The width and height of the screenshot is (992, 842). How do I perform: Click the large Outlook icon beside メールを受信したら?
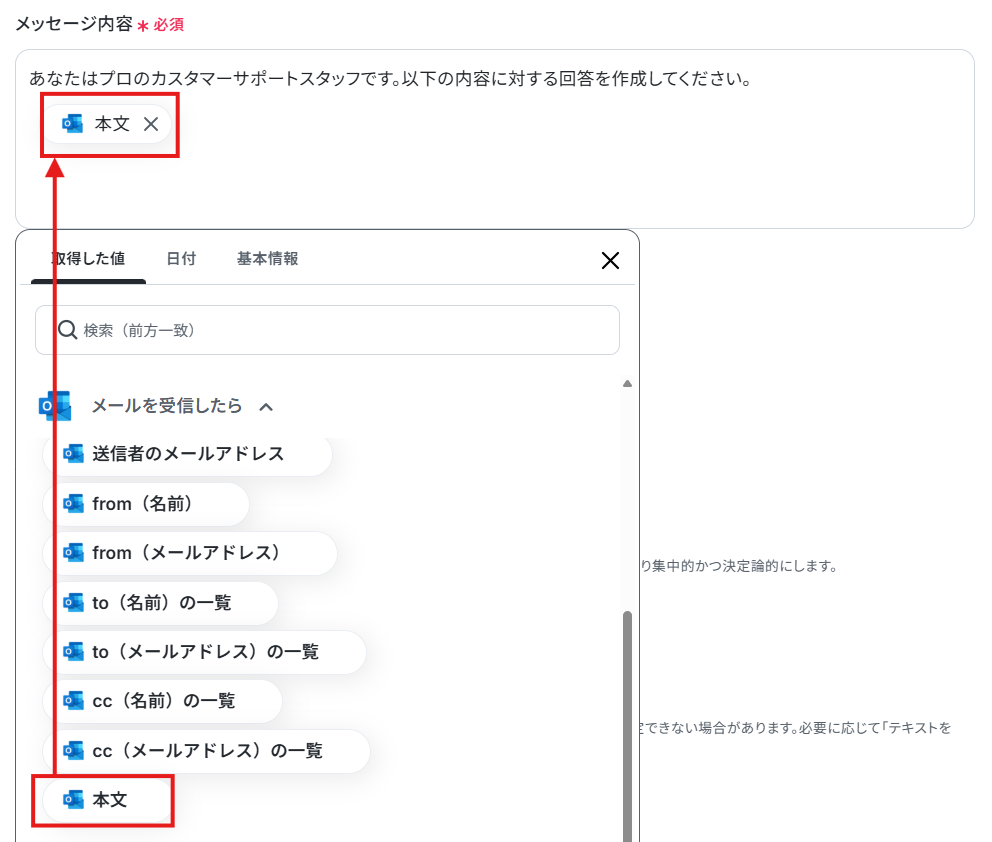click(x=55, y=406)
